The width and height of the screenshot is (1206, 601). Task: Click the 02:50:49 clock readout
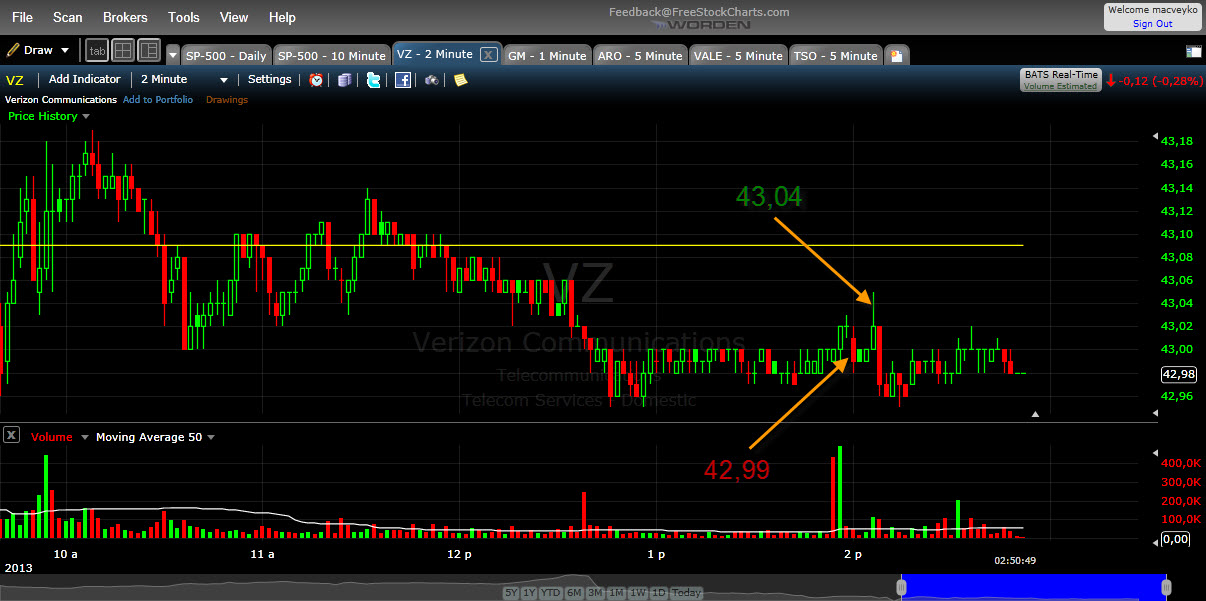tap(1015, 561)
